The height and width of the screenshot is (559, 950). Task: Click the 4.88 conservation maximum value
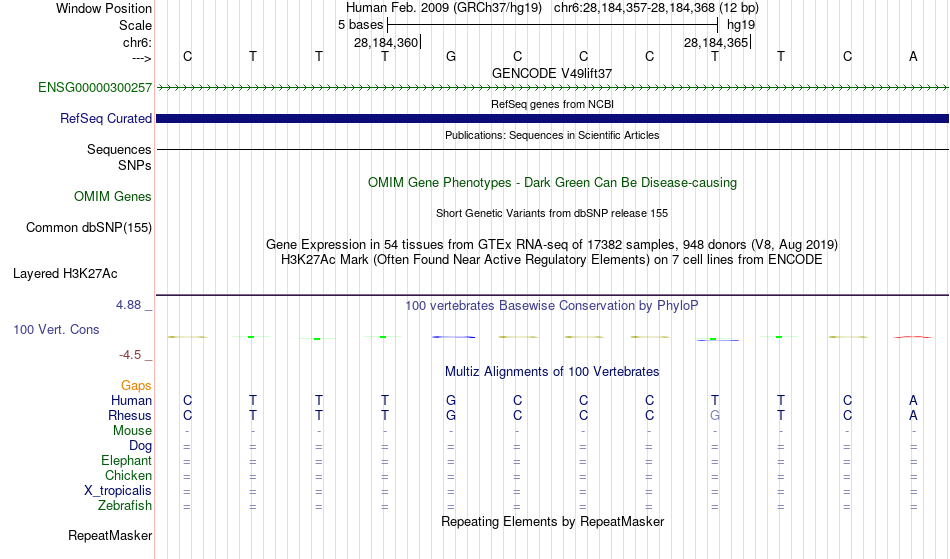129,305
